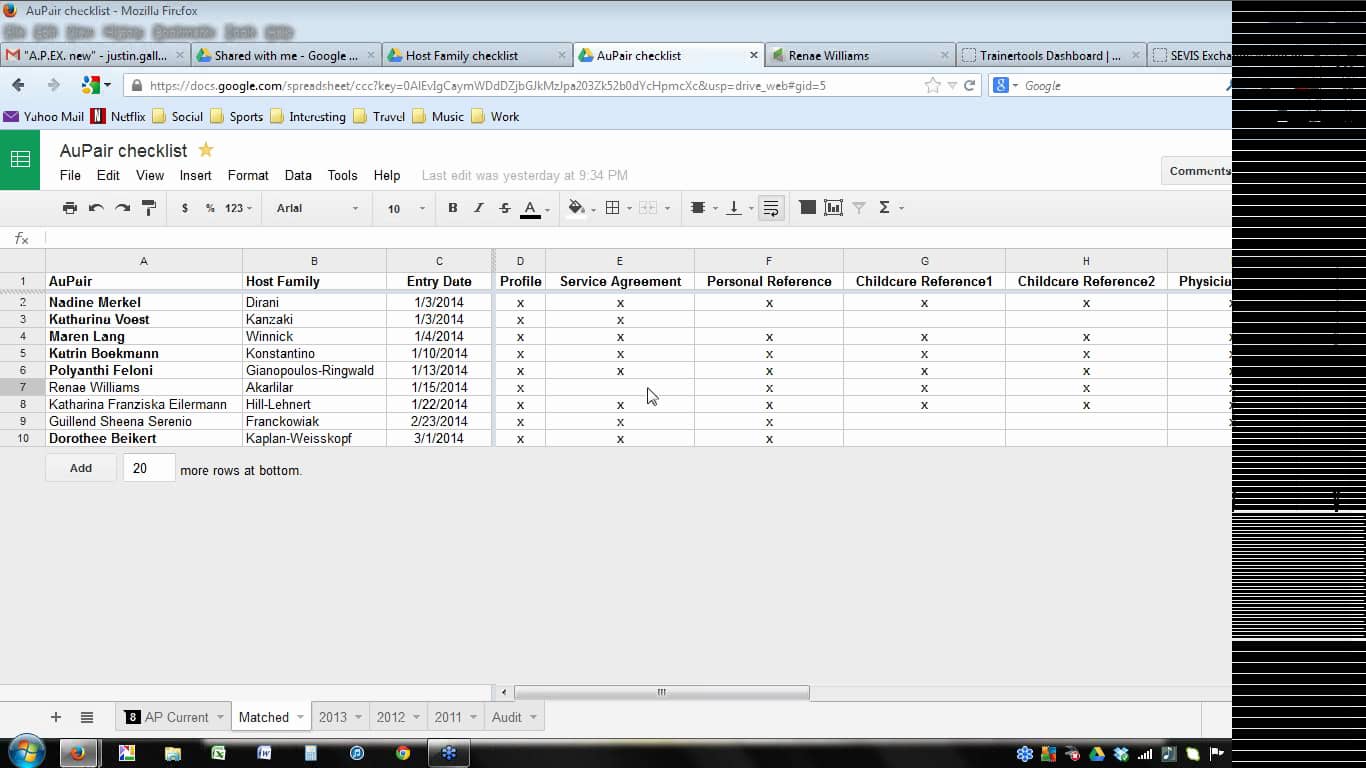Click the Filter icon

coord(859,208)
